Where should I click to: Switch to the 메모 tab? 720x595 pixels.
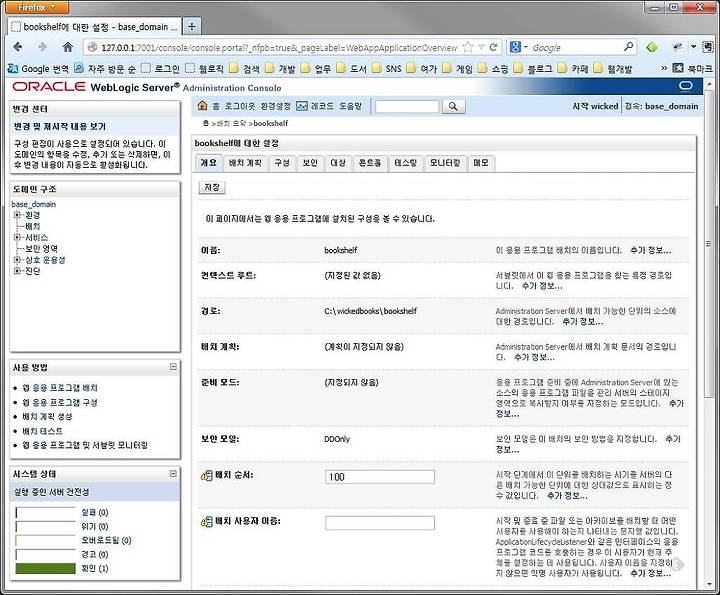[x=481, y=163]
